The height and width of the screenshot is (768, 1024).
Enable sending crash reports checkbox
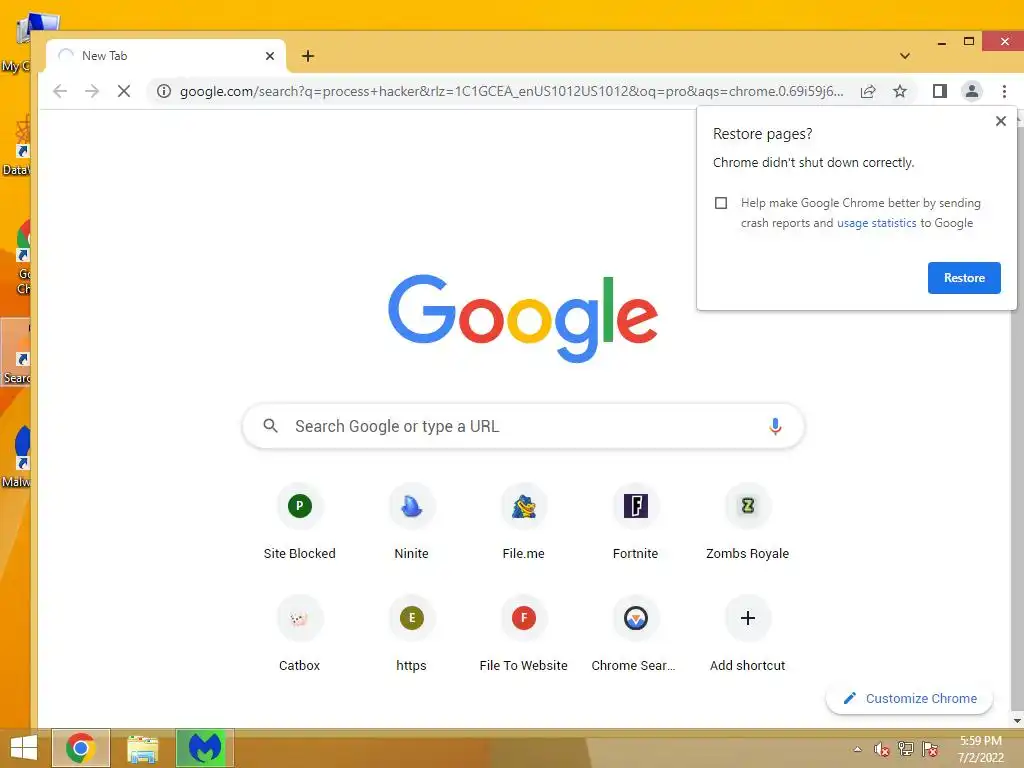pyautogui.click(x=721, y=203)
